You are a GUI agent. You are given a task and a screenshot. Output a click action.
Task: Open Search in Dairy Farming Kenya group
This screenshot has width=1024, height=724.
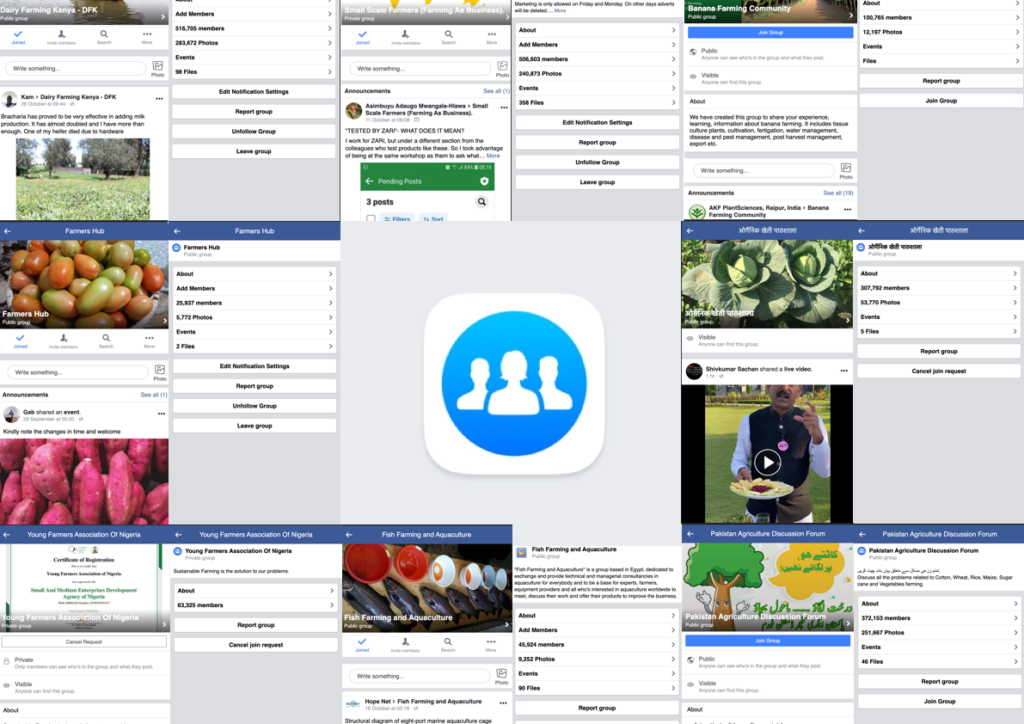pos(104,37)
